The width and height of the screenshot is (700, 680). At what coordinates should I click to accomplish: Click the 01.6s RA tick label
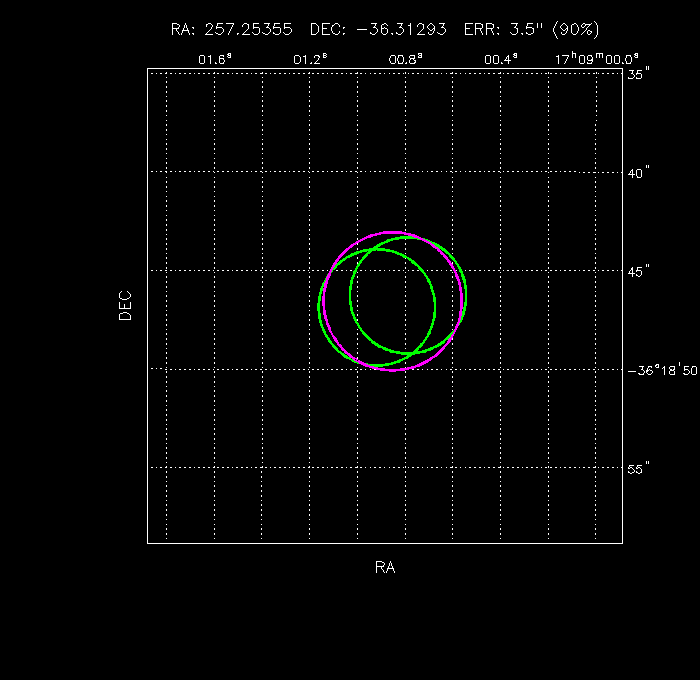[x=214, y=59]
